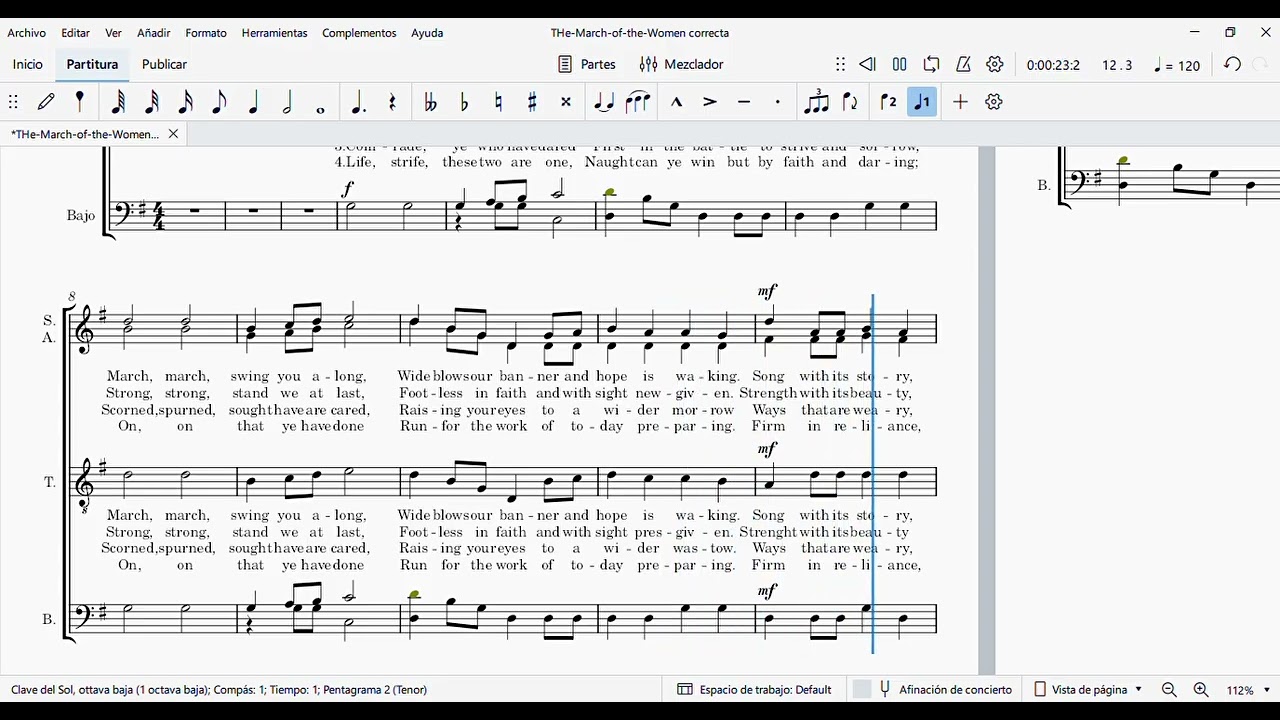Toggle rest input

(x=392, y=102)
